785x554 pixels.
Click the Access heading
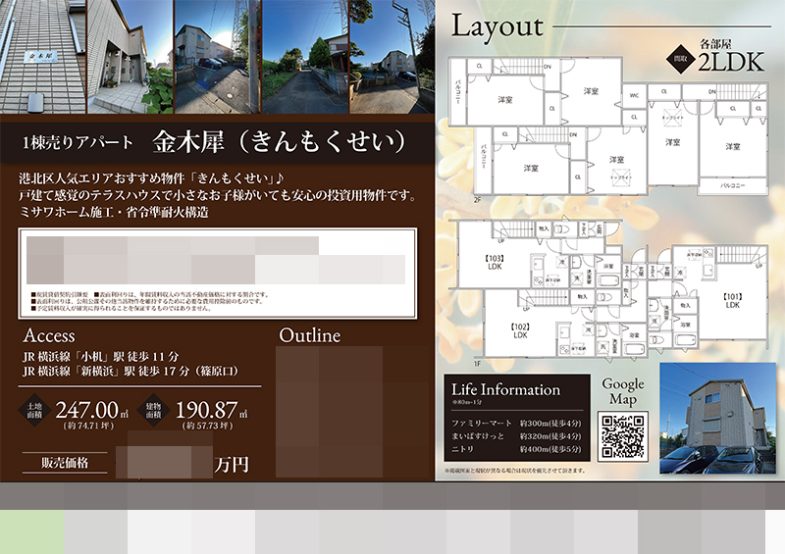point(48,335)
